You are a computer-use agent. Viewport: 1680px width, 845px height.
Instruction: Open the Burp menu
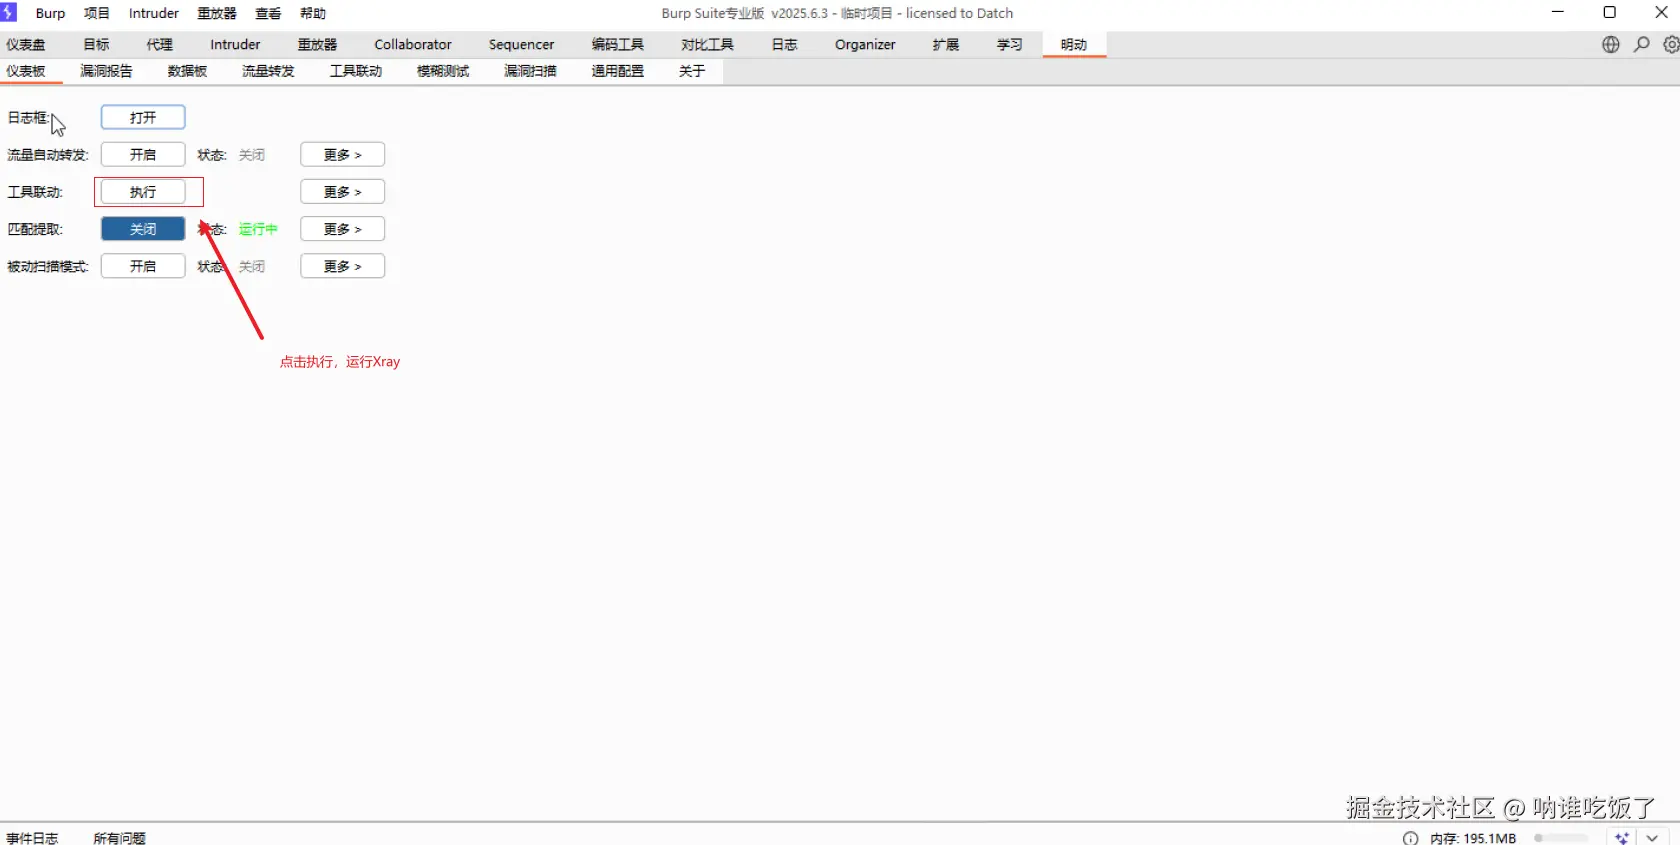50,13
